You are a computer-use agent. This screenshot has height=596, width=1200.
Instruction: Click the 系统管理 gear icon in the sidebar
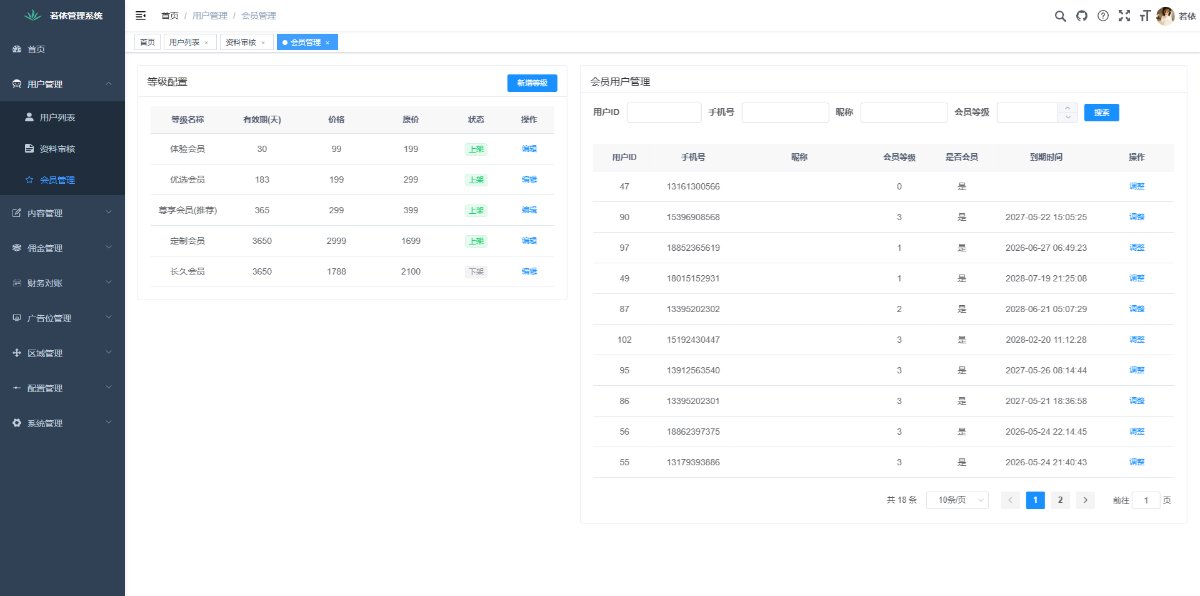(16, 423)
